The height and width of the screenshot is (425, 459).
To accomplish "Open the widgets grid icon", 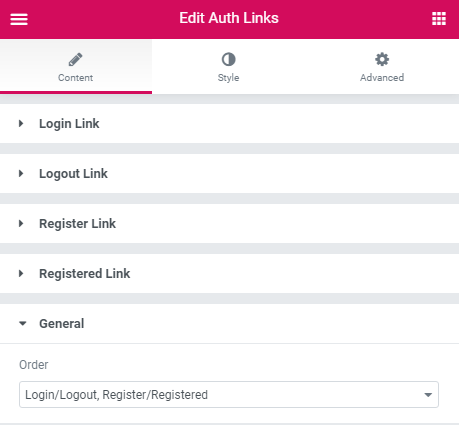I will (x=439, y=19).
